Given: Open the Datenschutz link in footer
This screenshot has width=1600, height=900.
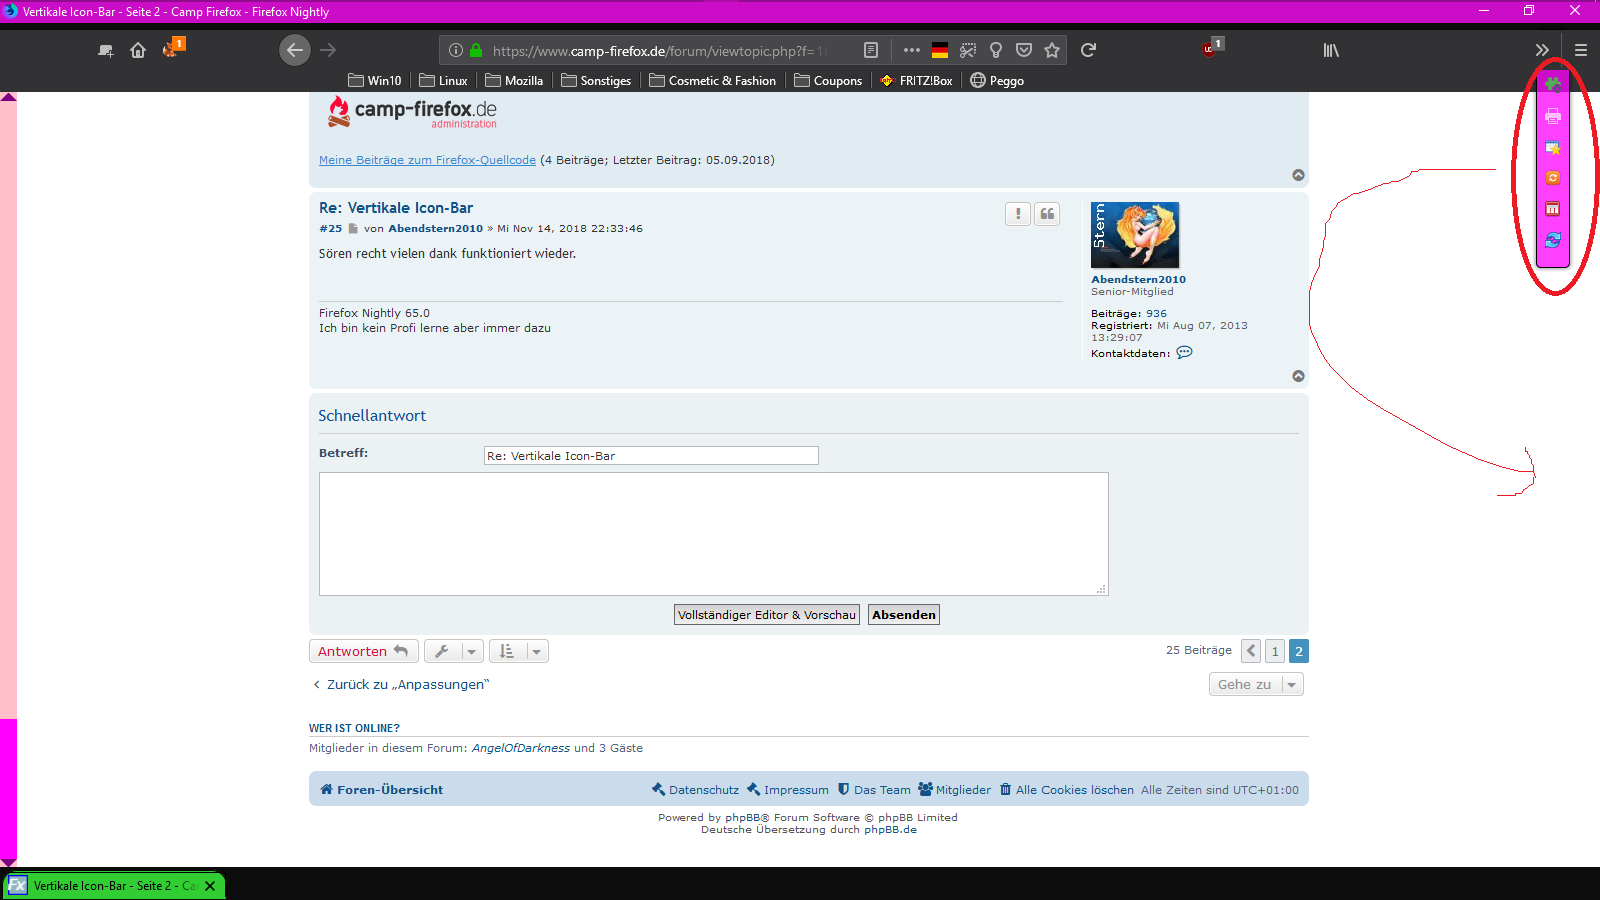Looking at the screenshot, I should [x=696, y=790].
